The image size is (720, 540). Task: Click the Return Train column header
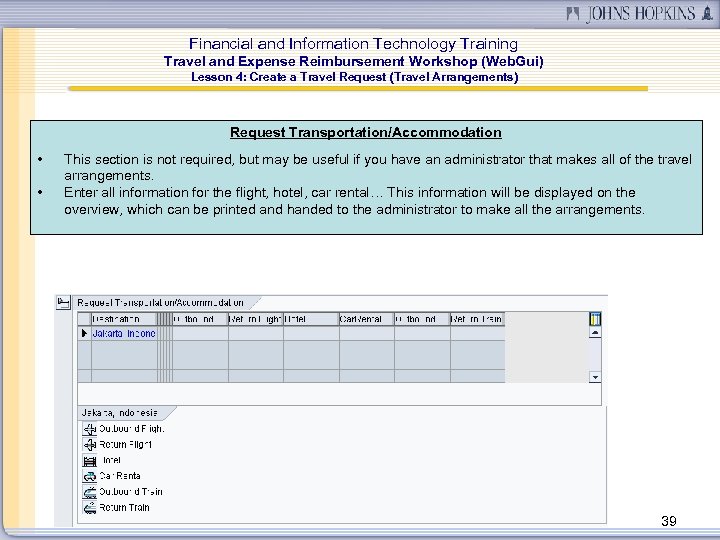[477, 319]
